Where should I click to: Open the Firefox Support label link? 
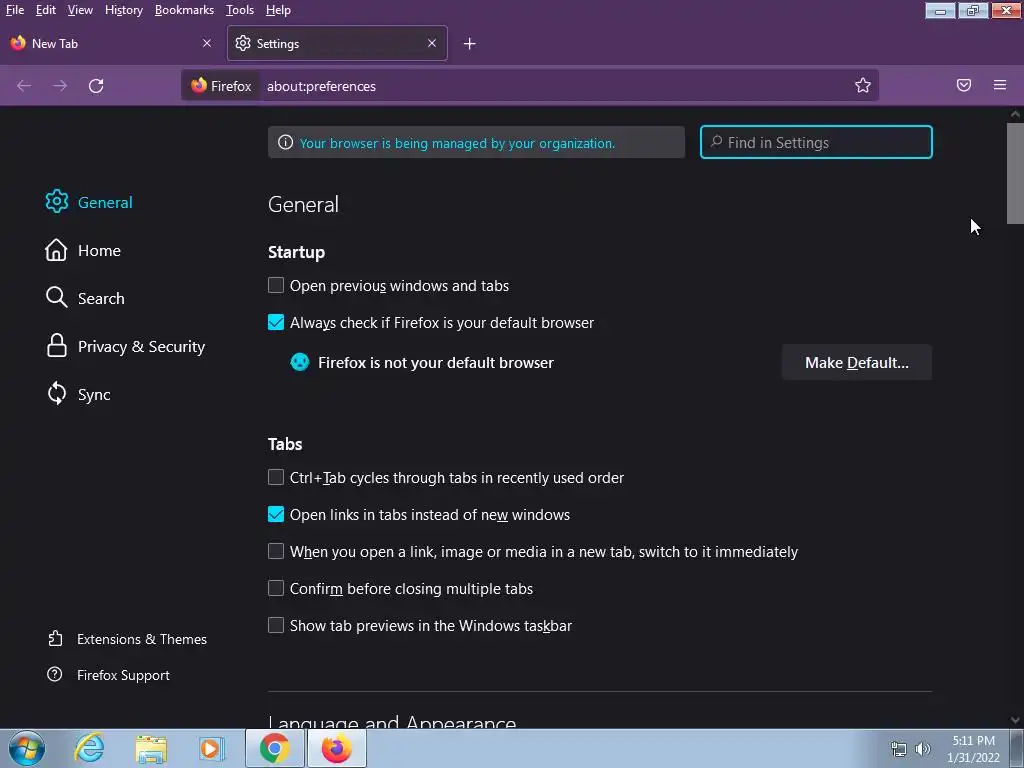[123, 675]
